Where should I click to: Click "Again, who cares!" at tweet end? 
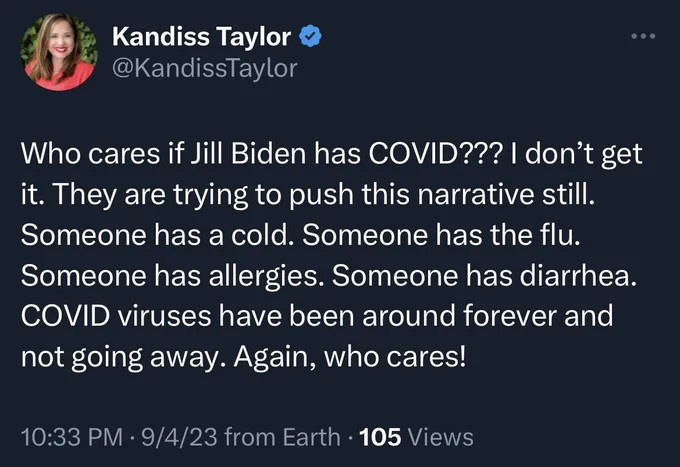pyautogui.click(x=351, y=355)
